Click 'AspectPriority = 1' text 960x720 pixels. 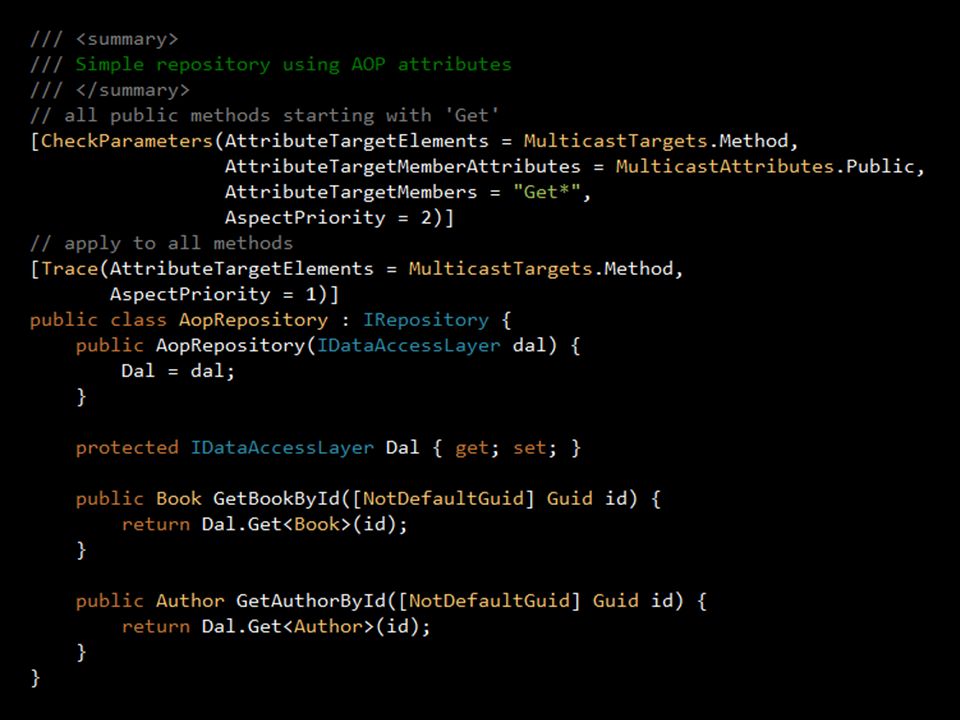click(x=214, y=294)
